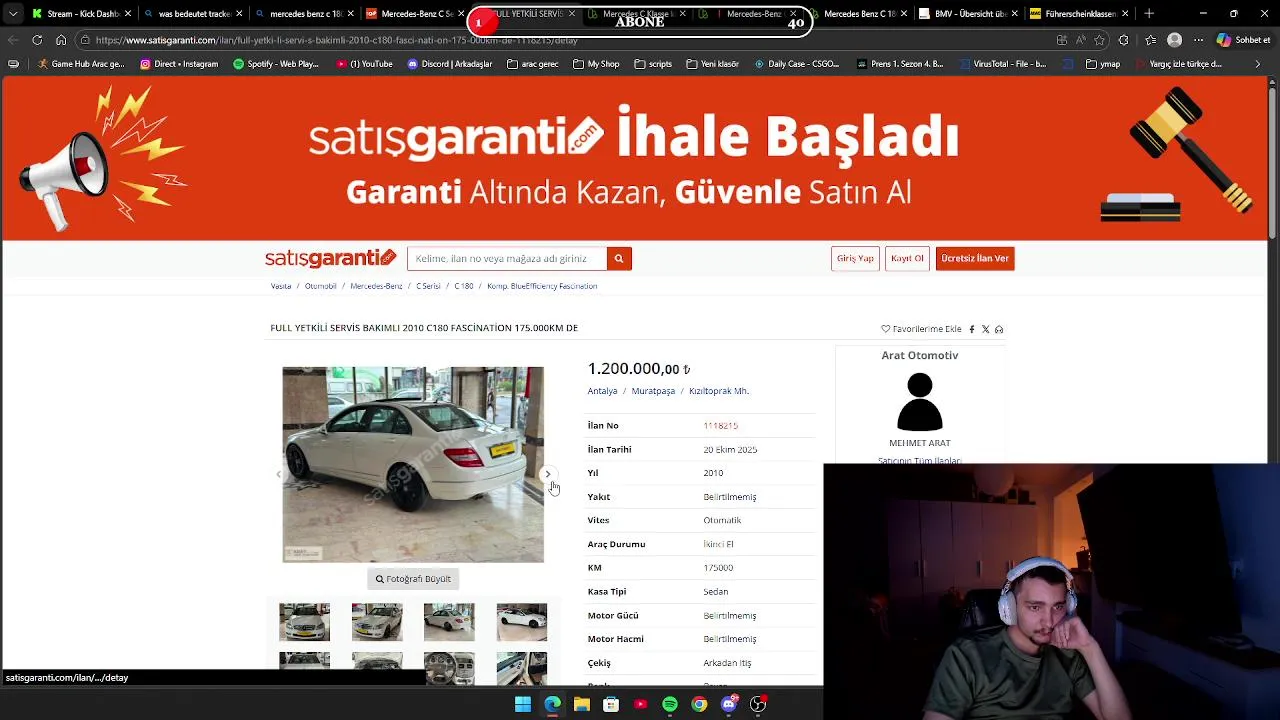1280x720 pixels.
Task: Open Otomobil breadcrumb link
Action: 321,286
